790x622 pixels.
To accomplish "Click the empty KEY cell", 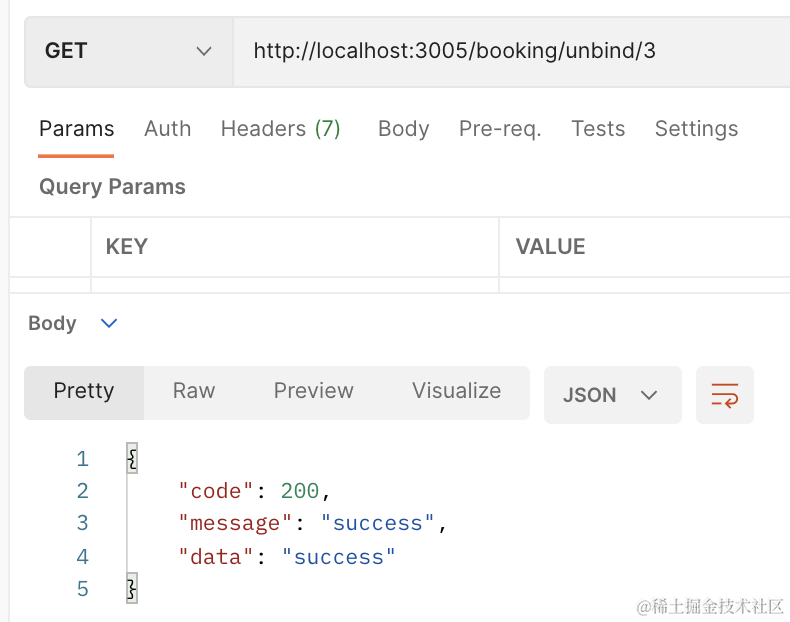I will pos(294,285).
